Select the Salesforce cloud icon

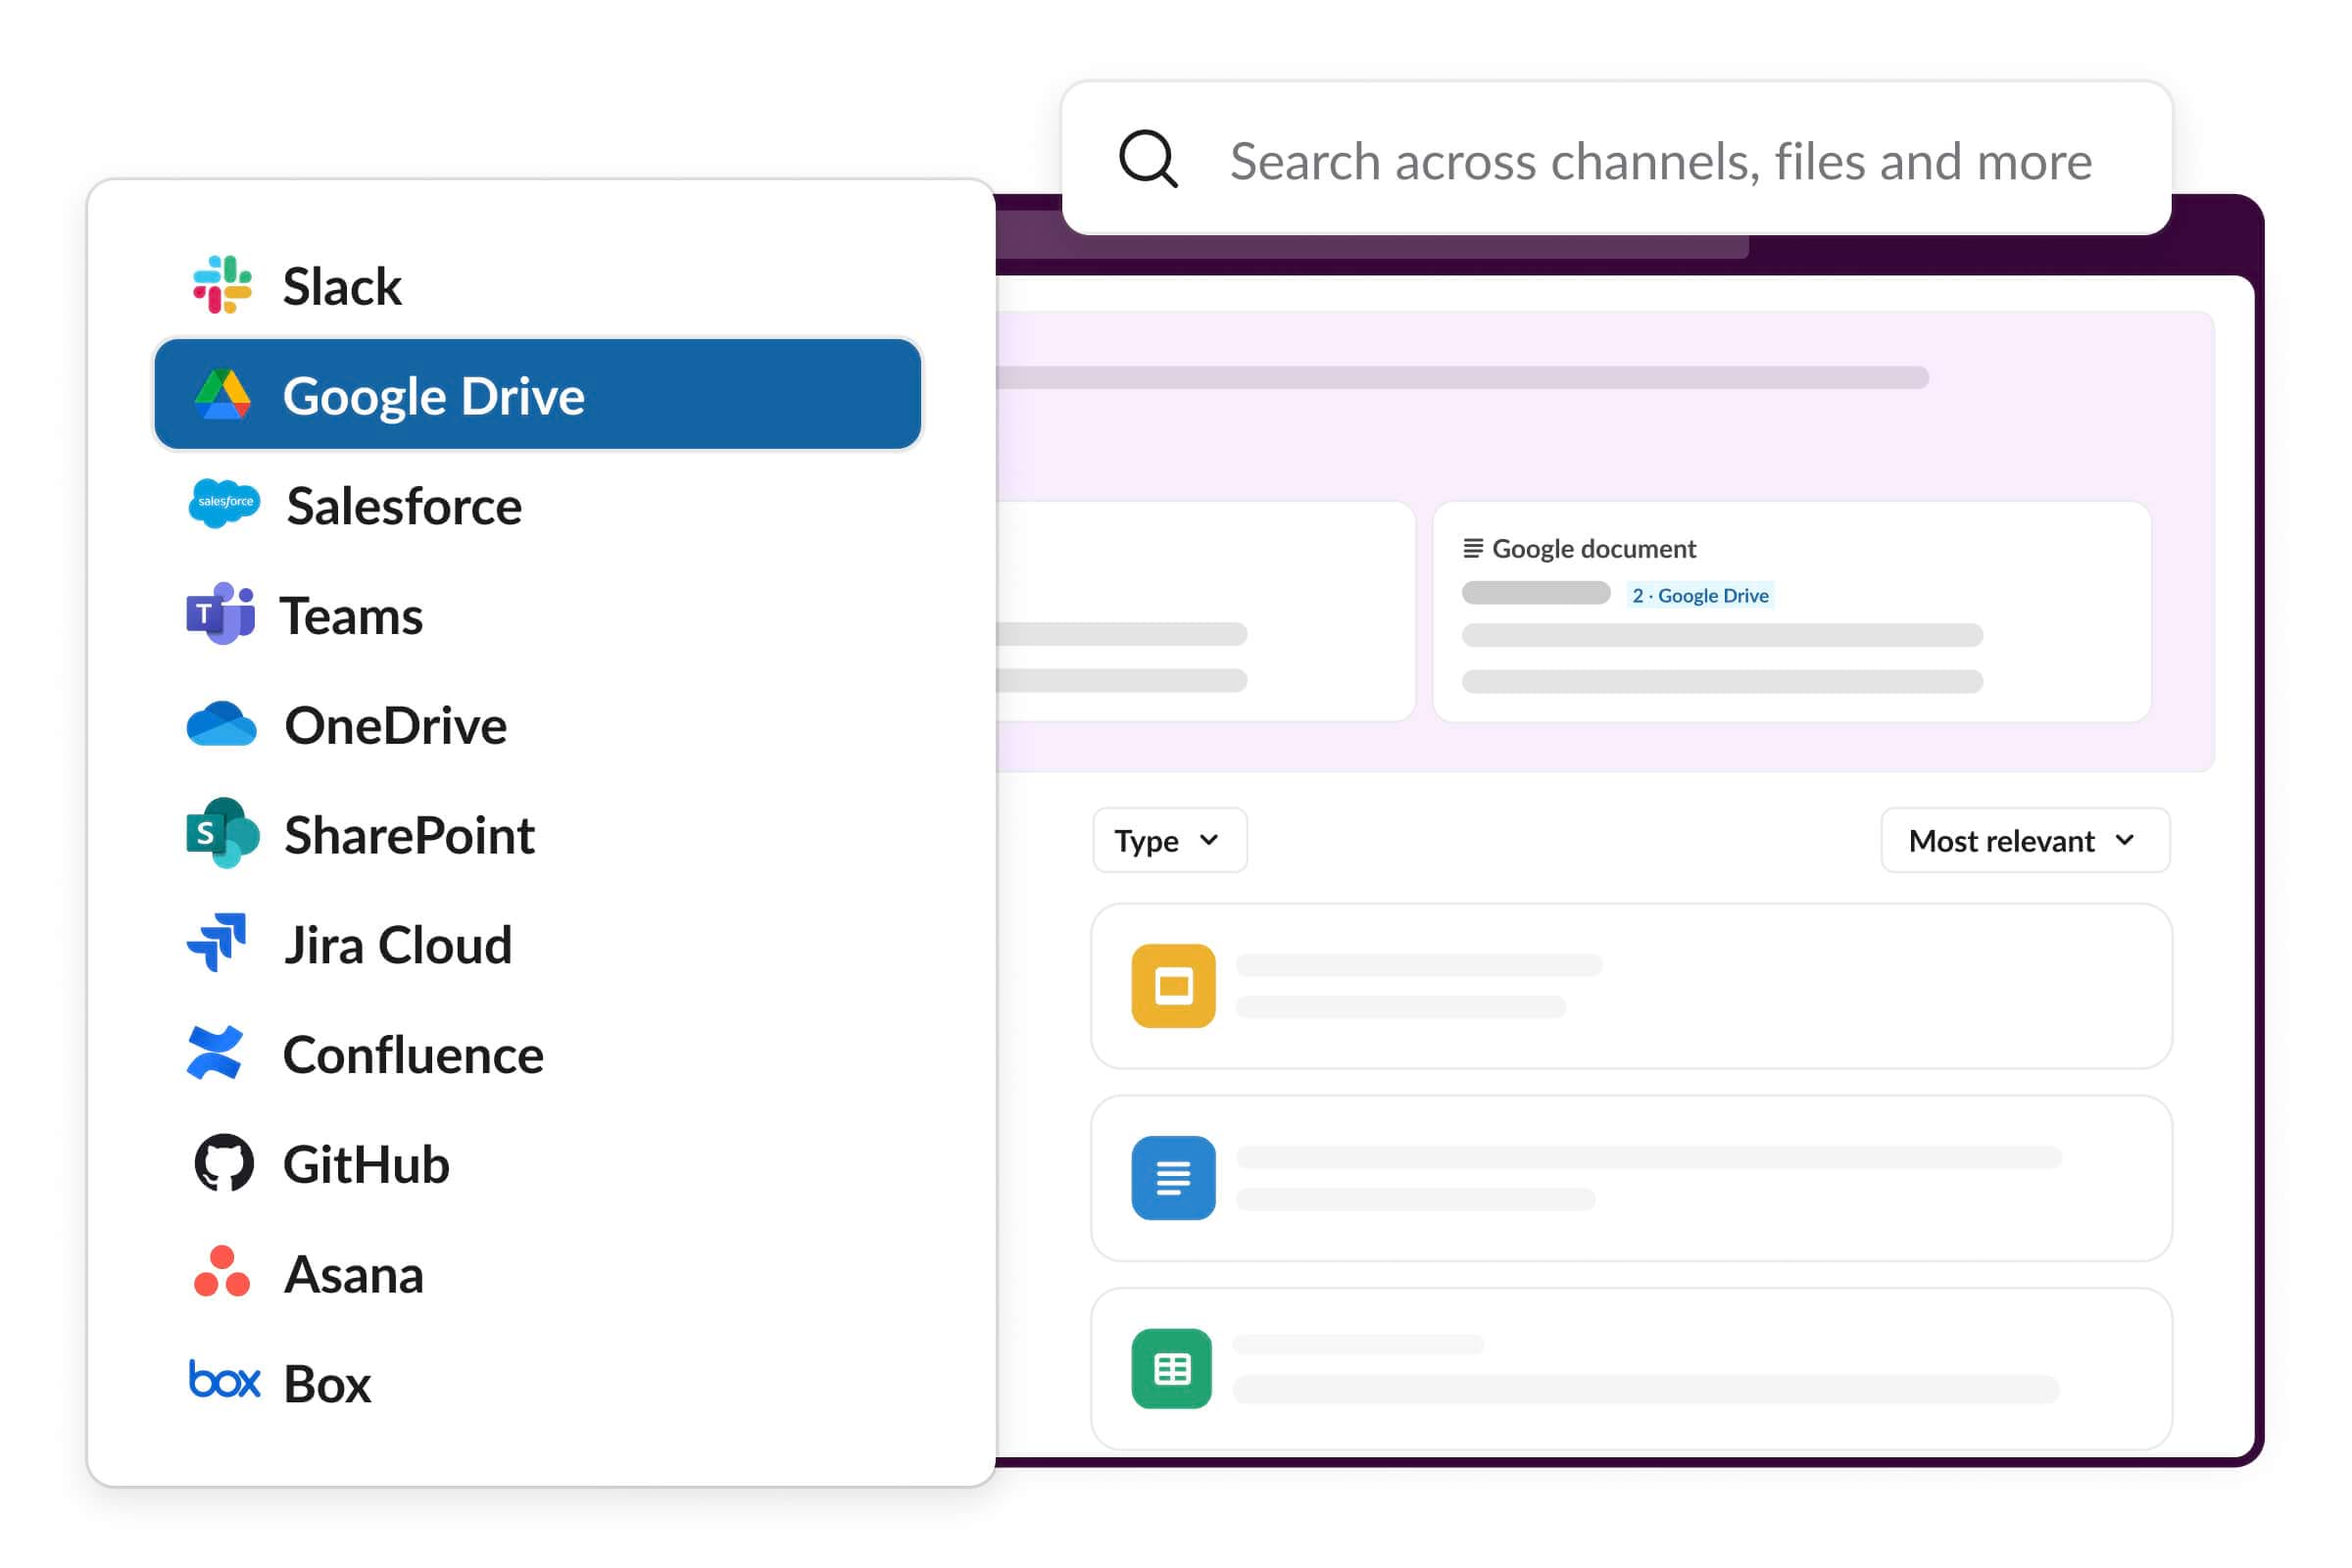(x=224, y=505)
